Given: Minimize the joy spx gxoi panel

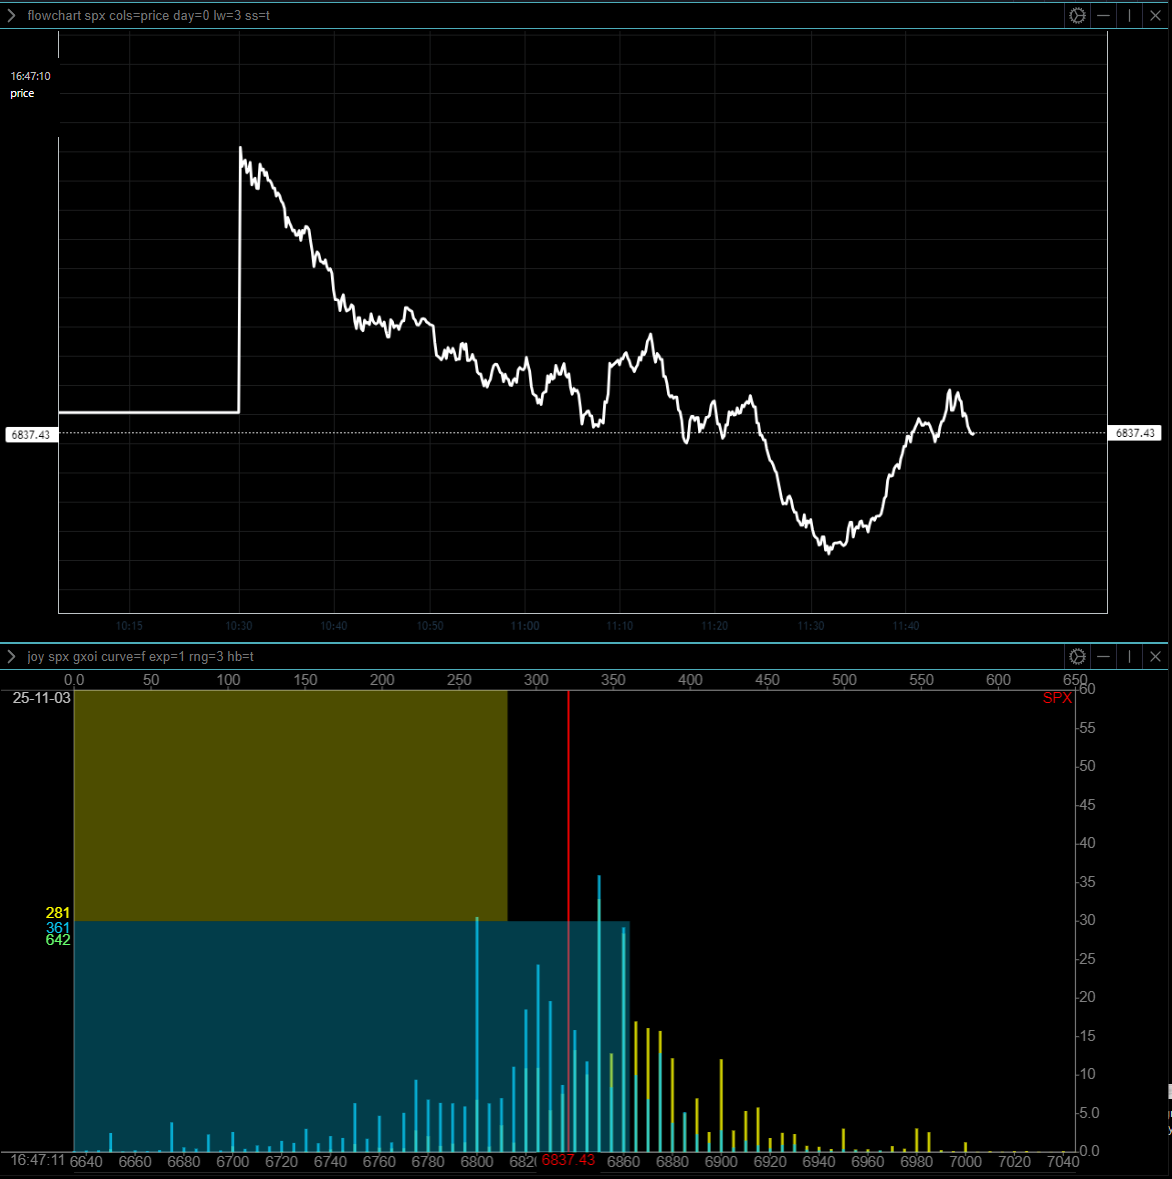Looking at the screenshot, I should pyautogui.click(x=1103, y=656).
